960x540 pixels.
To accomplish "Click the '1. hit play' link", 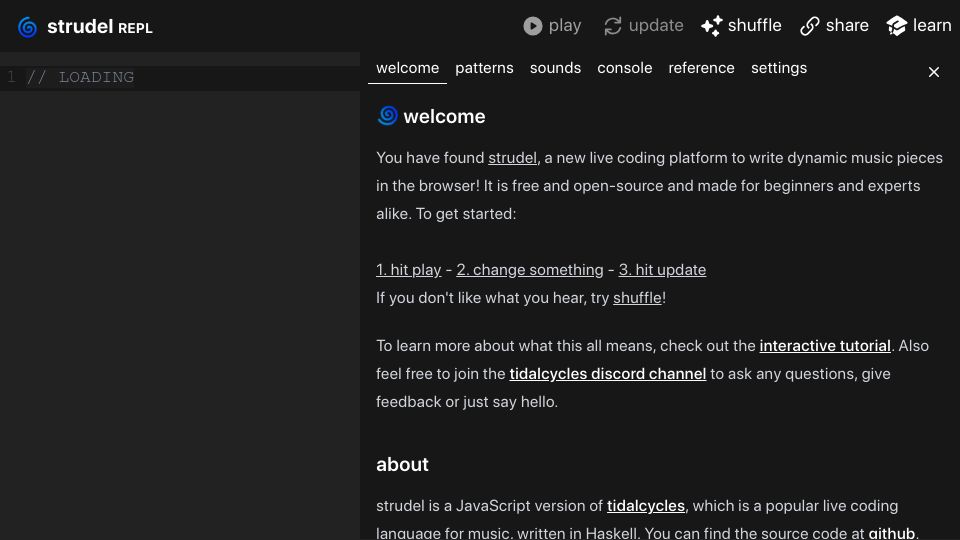I will click(x=408, y=270).
